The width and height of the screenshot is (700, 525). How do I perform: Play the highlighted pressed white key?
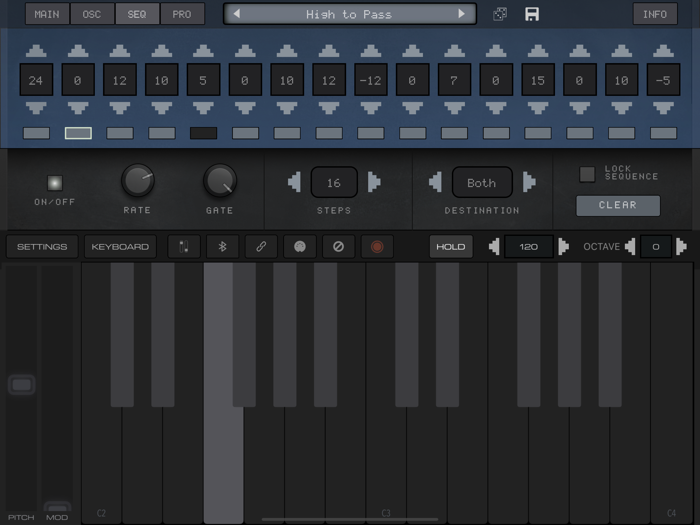click(223, 464)
